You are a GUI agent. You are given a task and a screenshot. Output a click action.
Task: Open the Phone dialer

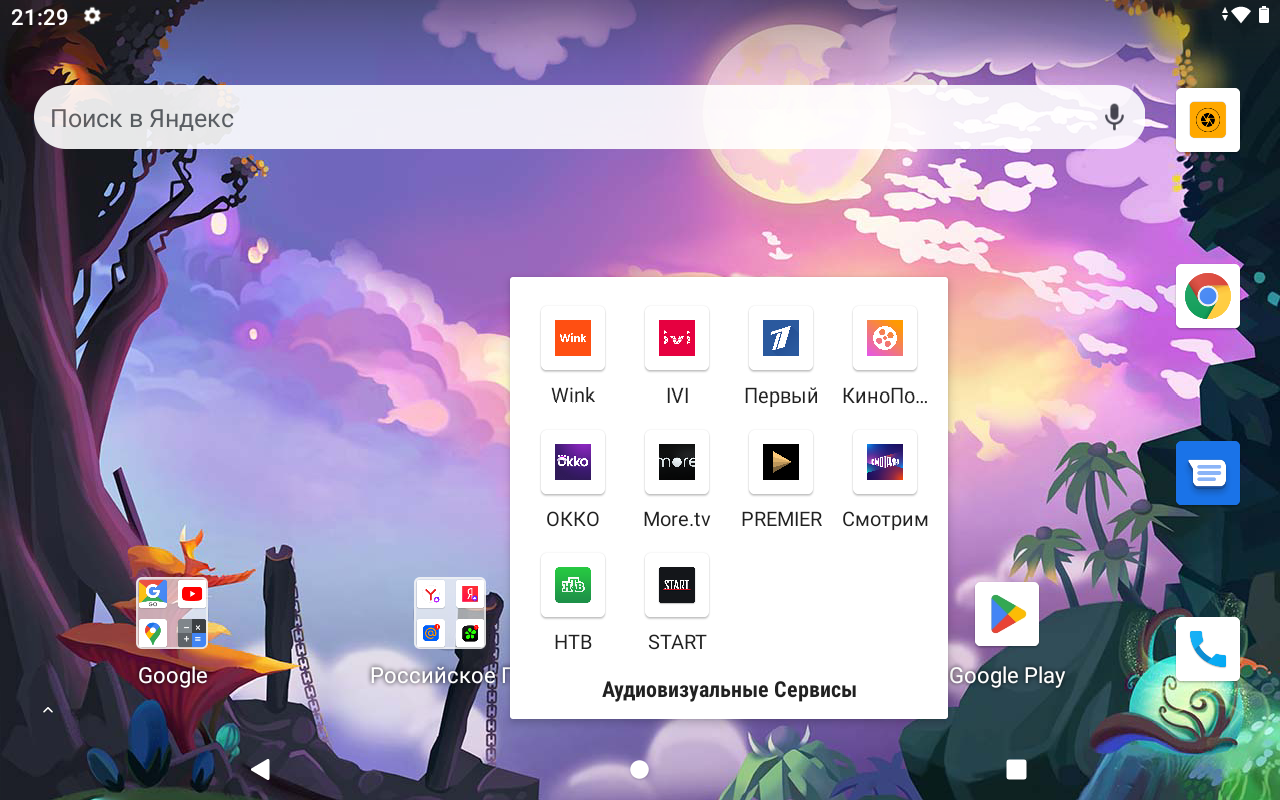(1208, 649)
